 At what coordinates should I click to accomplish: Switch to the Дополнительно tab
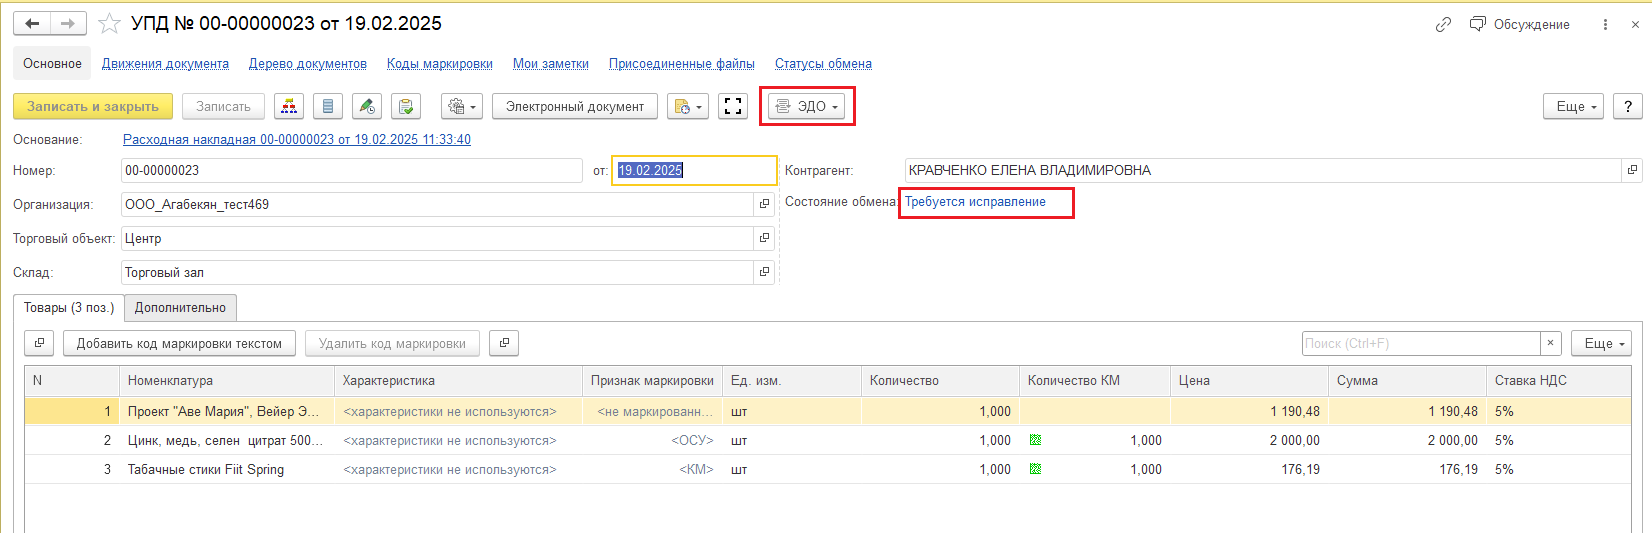[180, 307]
